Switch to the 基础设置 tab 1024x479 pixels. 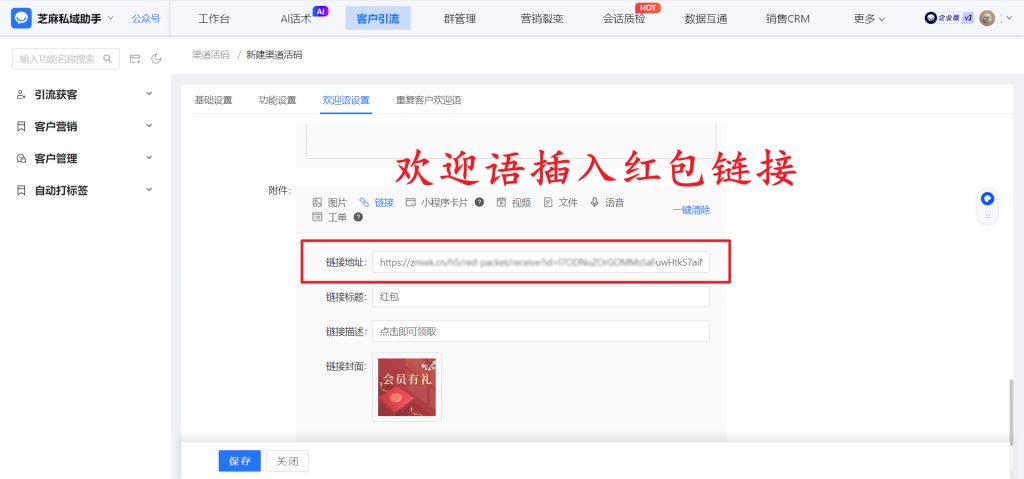click(213, 100)
